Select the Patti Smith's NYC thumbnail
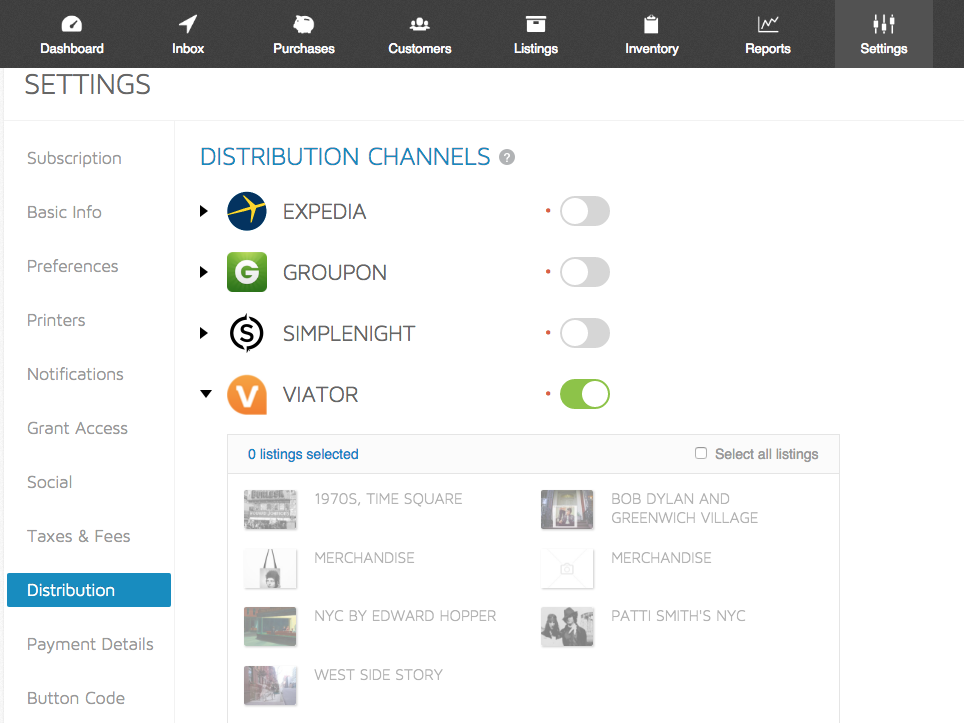The height and width of the screenshot is (723, 964). (567, 627)
